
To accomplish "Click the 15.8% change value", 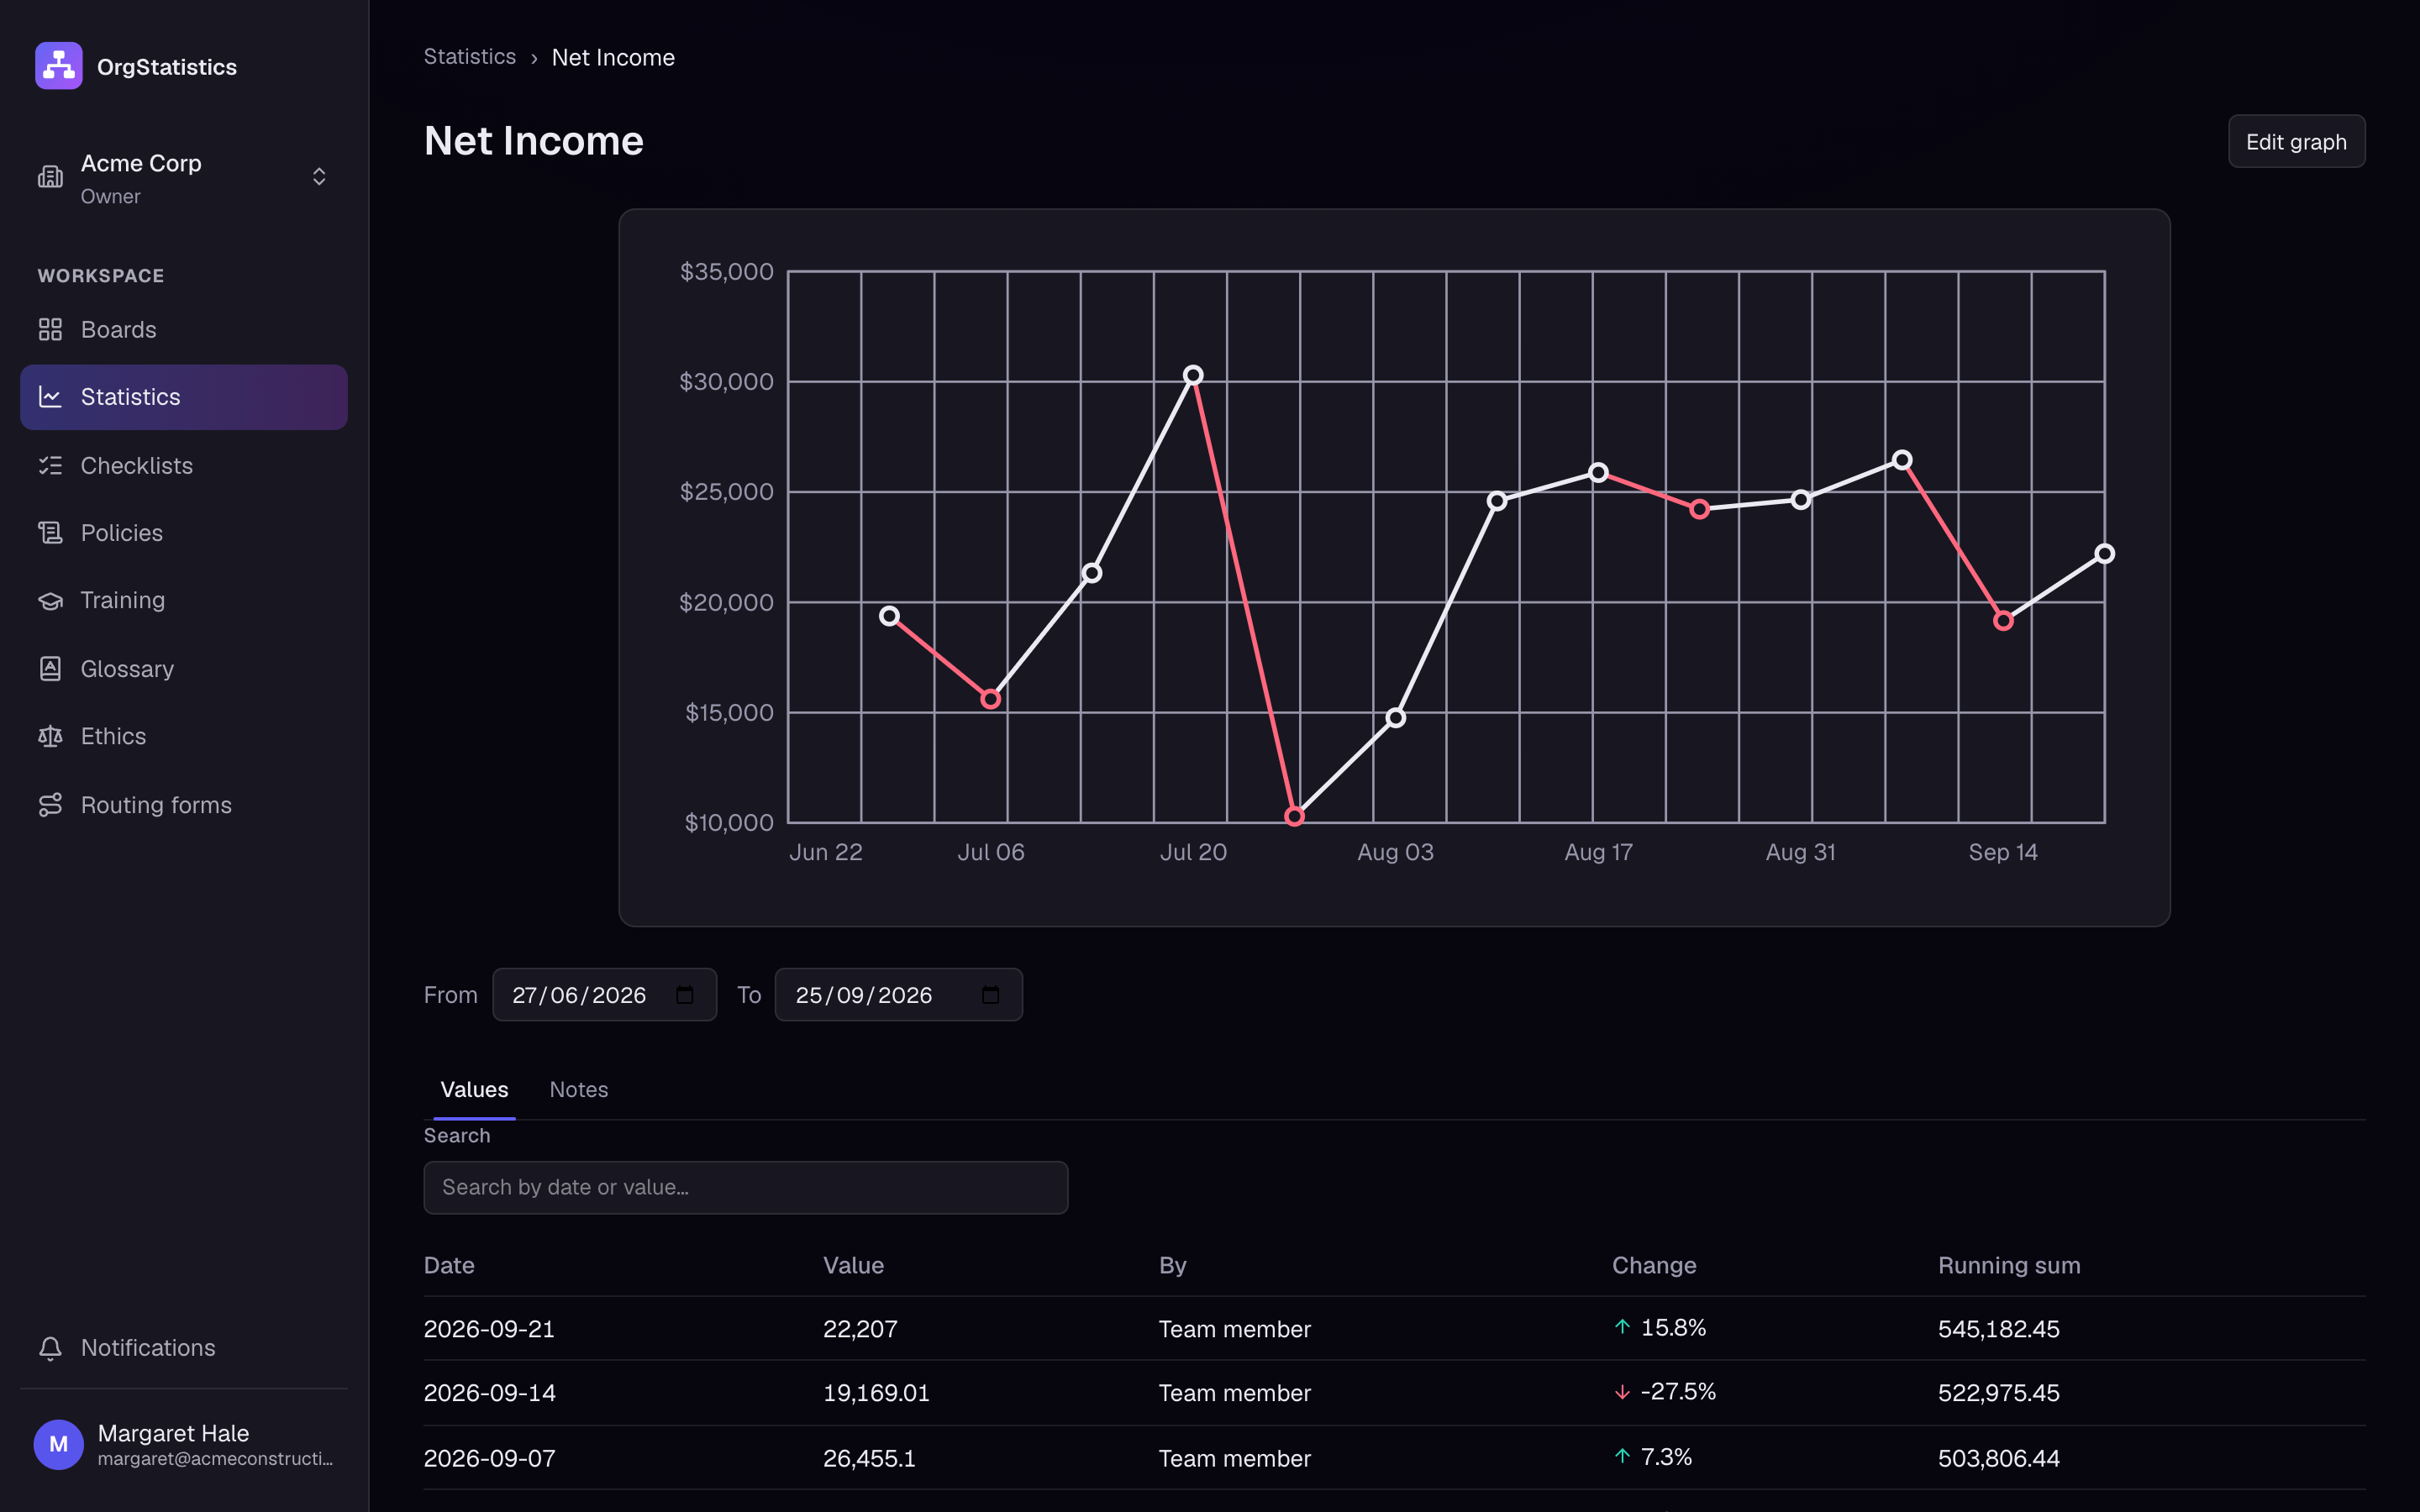I will pos(1673,1327).
